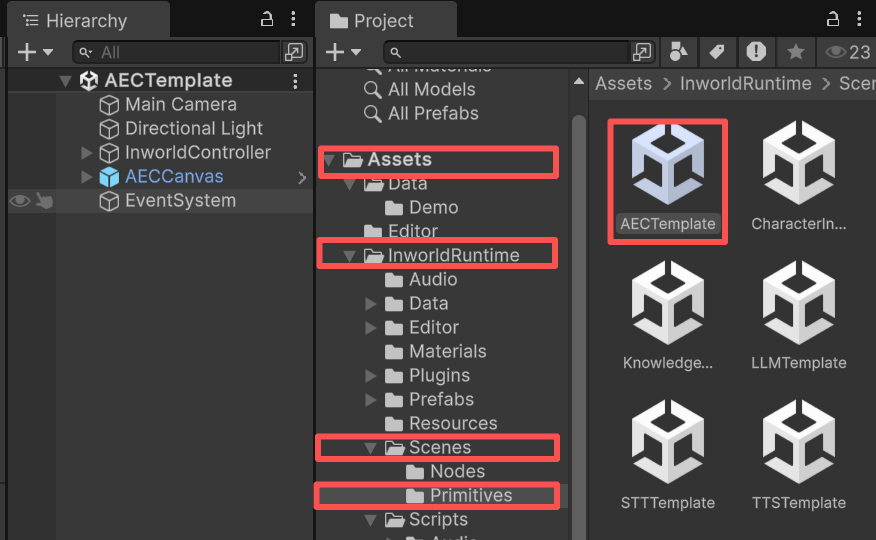Select Directional Light object
876x540 pixels.
(x=193, y=128)
